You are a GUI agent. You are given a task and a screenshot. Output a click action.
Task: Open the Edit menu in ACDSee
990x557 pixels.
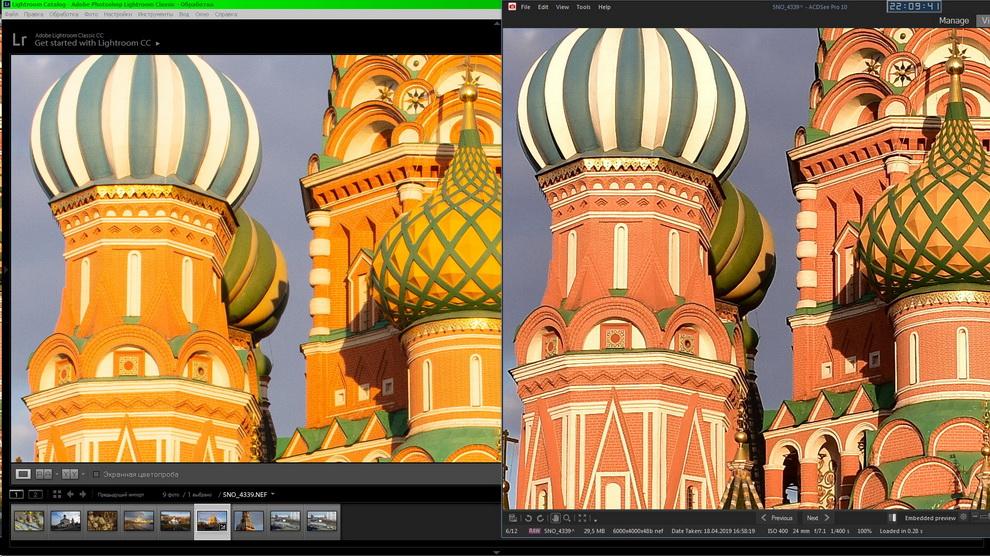click(x=543, y=7)
